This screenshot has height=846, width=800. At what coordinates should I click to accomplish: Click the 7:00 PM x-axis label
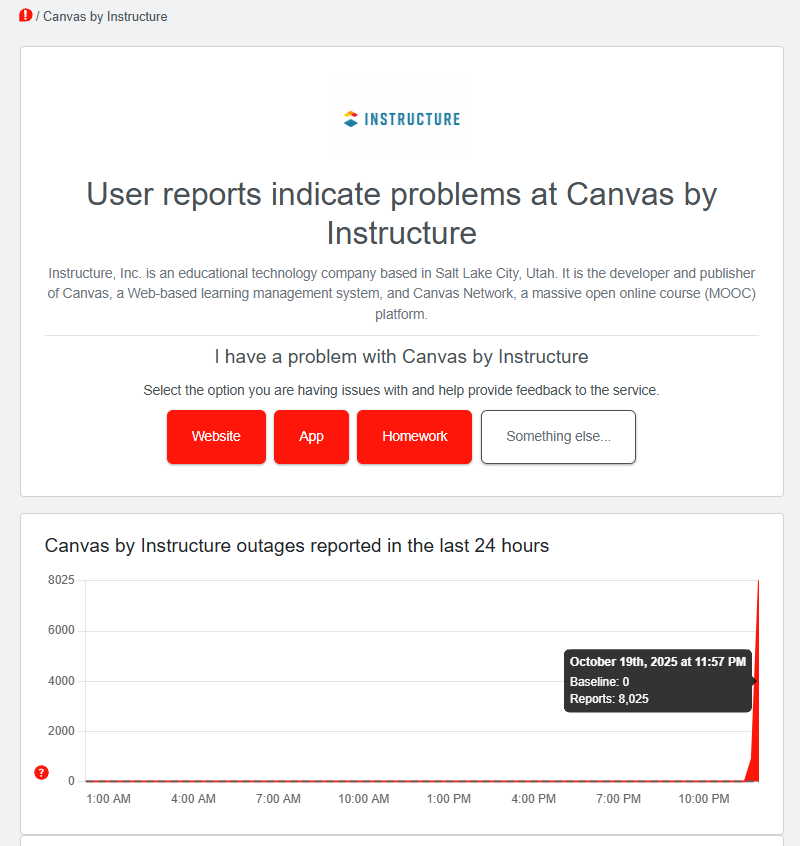pos(618,799)
